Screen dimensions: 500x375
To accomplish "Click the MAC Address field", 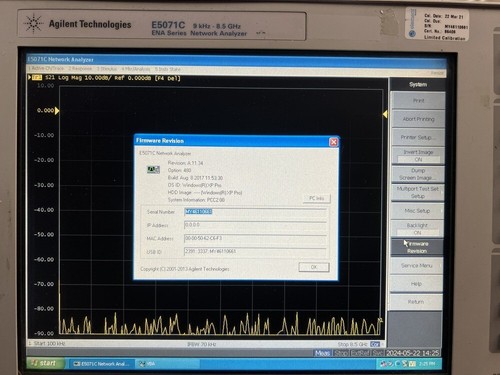I will coord(255,238).
